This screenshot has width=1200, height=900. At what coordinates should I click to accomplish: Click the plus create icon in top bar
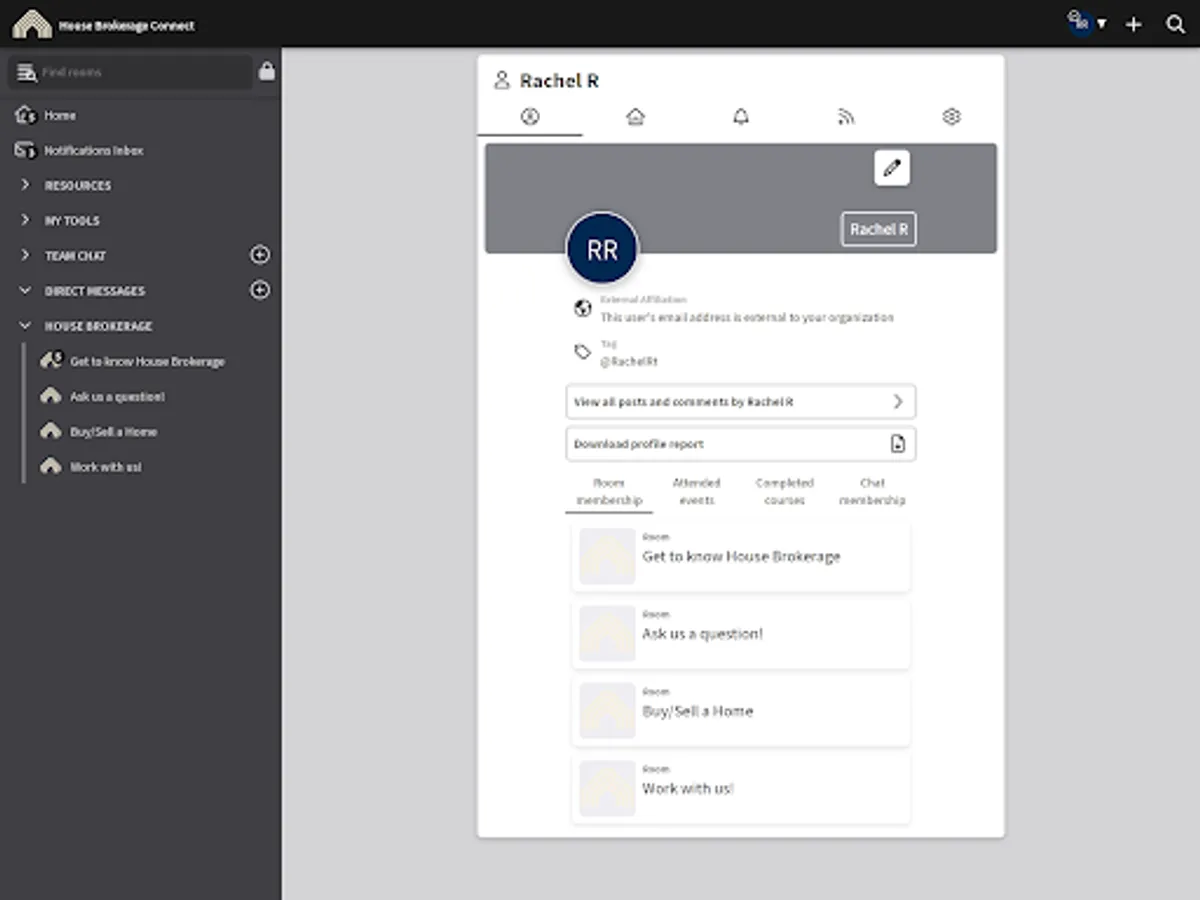tap(1133, 24)
